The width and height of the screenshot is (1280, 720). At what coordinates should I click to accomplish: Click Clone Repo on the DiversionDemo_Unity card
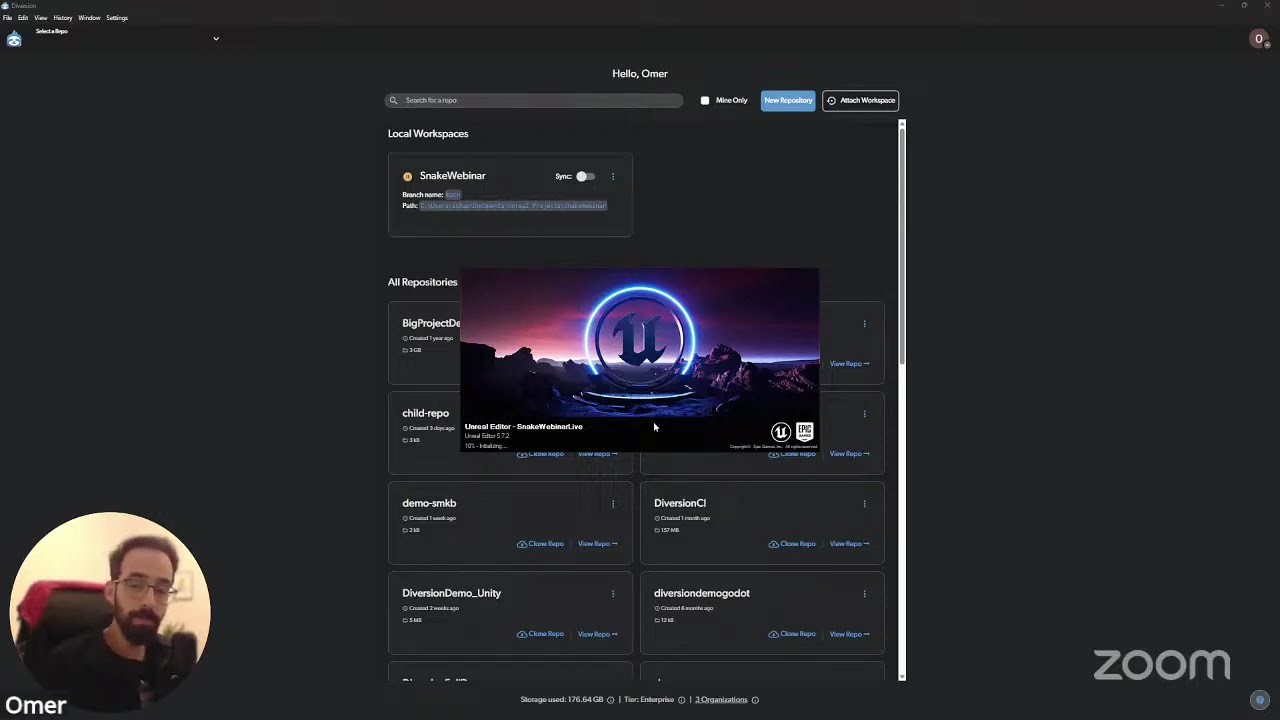540,634
